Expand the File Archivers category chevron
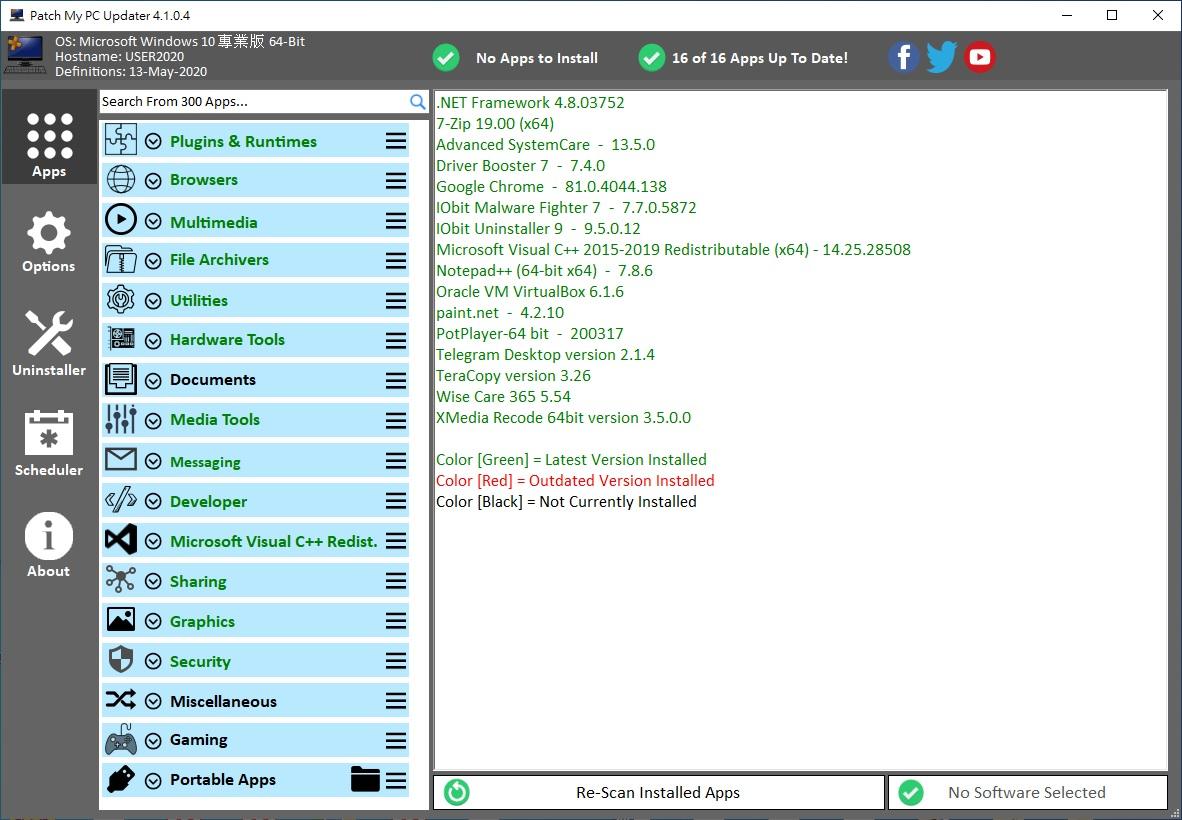 [x=153, y=261]
